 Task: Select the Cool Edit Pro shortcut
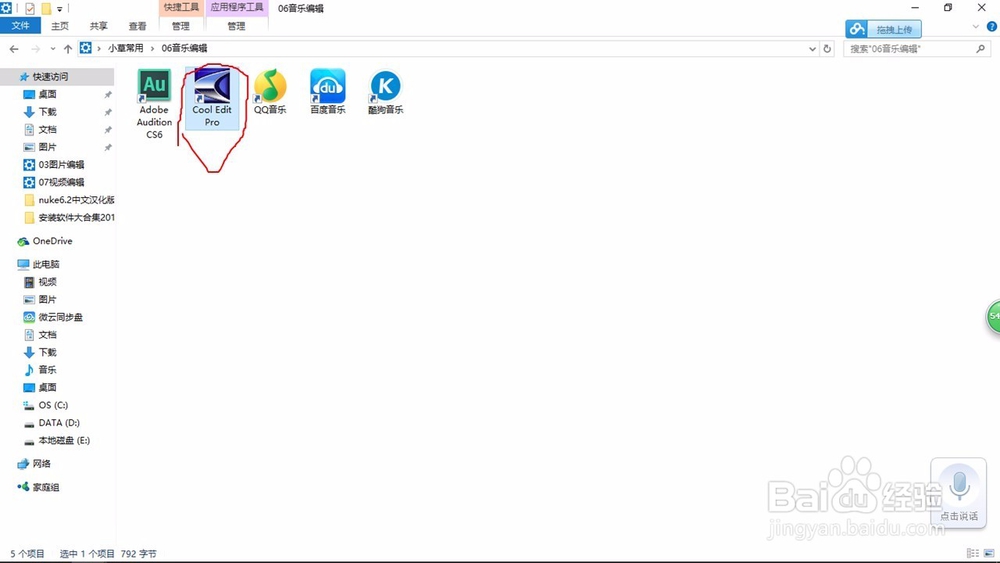[212, 98]
